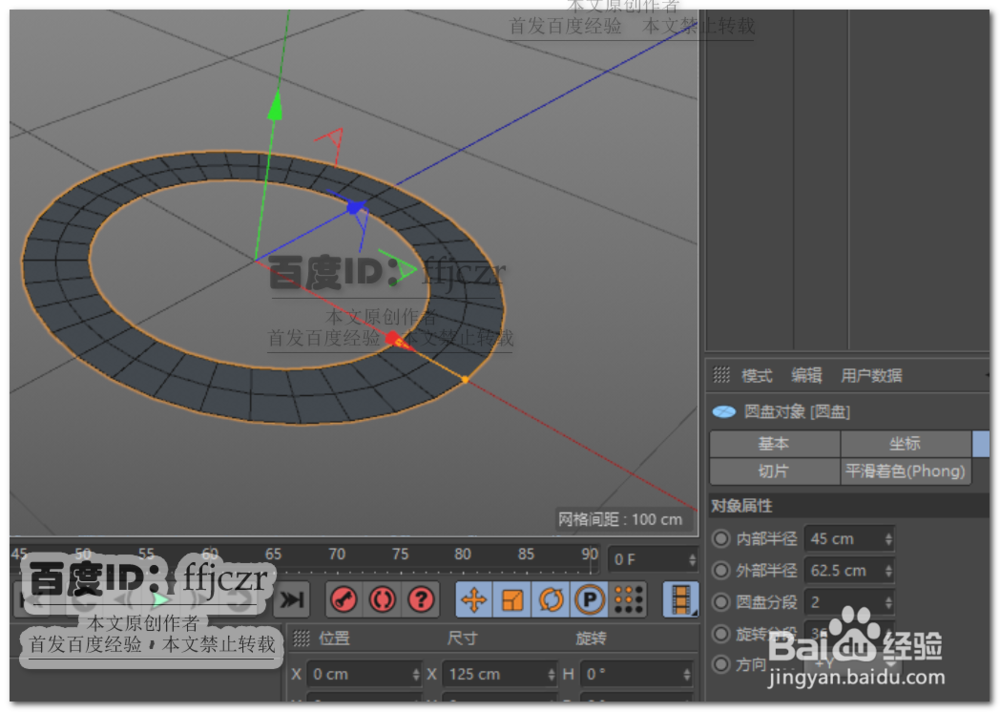Click the 对象属性 section header
The height and width of the screenshot is (712, 1000).
(x=742, y=506)
